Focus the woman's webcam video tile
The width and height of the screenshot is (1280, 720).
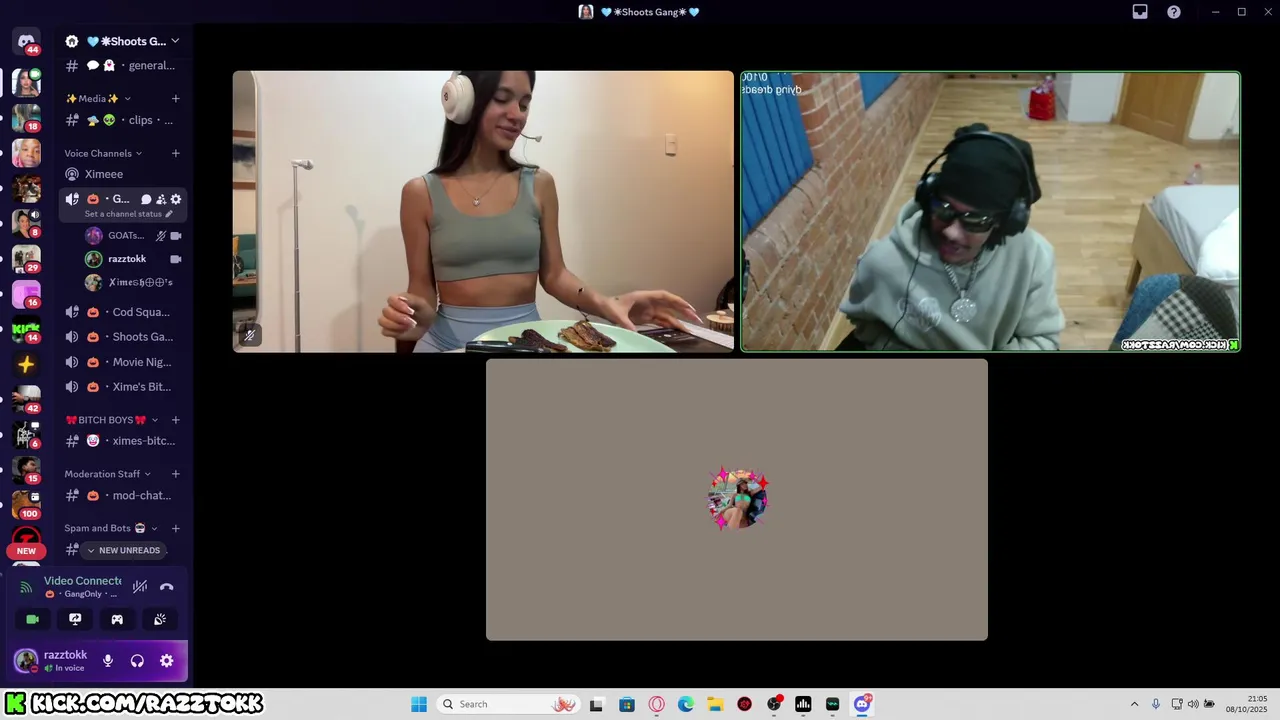484,211
